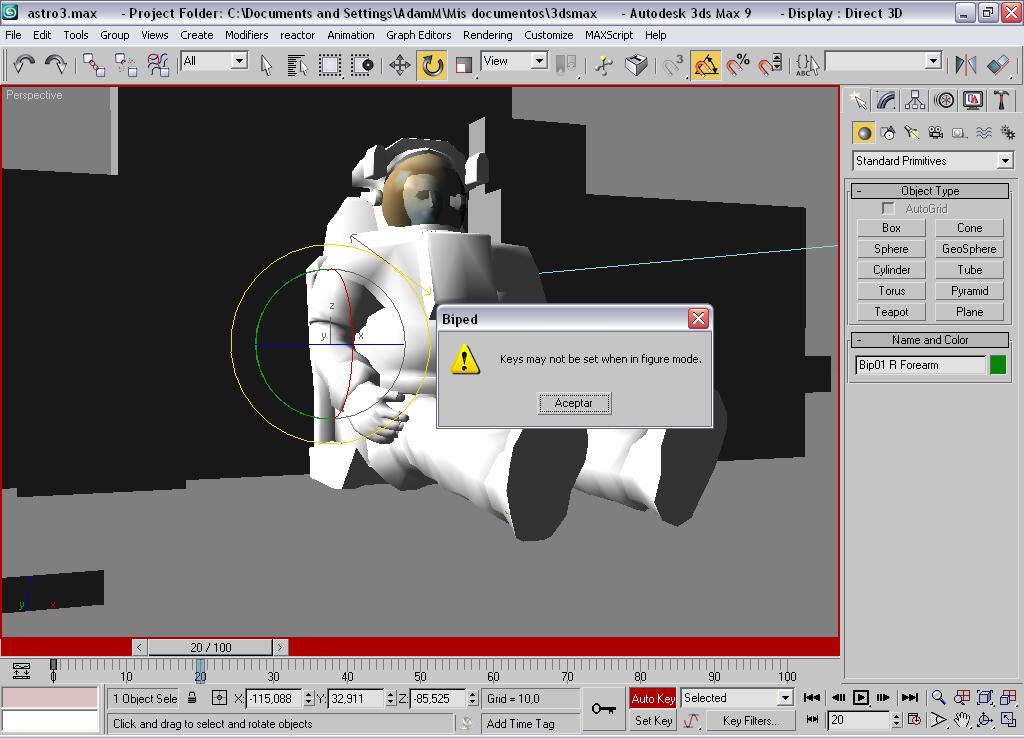
Task: Open the Modifiers menu
Action: click(246, 35)
